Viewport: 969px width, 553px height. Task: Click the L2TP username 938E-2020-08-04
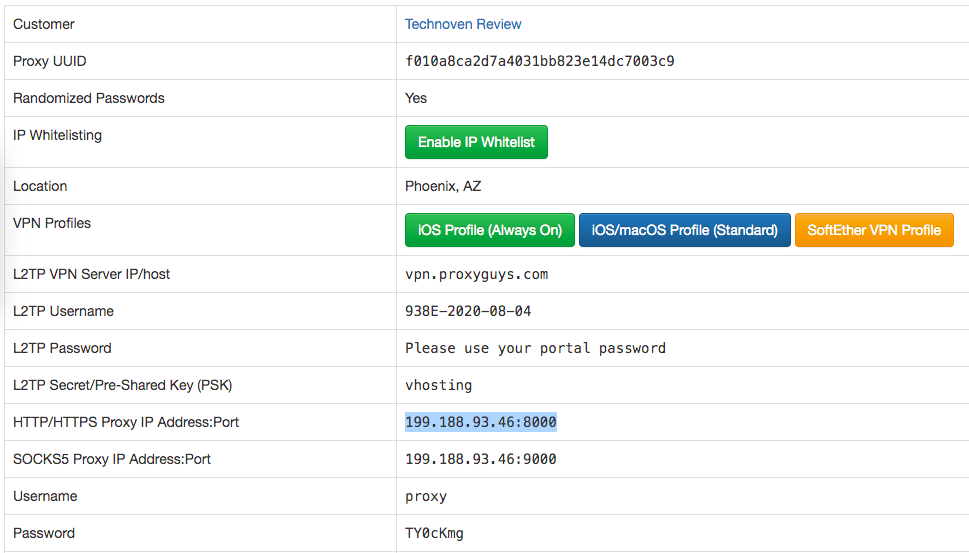pyautogui.click(x=468, y=311)
